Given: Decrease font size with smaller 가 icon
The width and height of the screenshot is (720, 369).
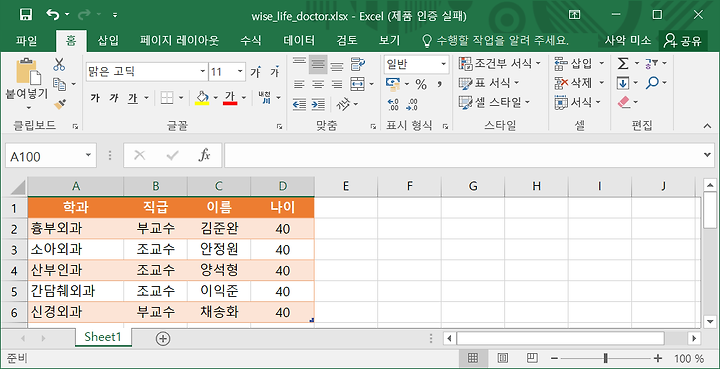Looking at the screenshot, I should pyautogui.click(x=275, y=72).
